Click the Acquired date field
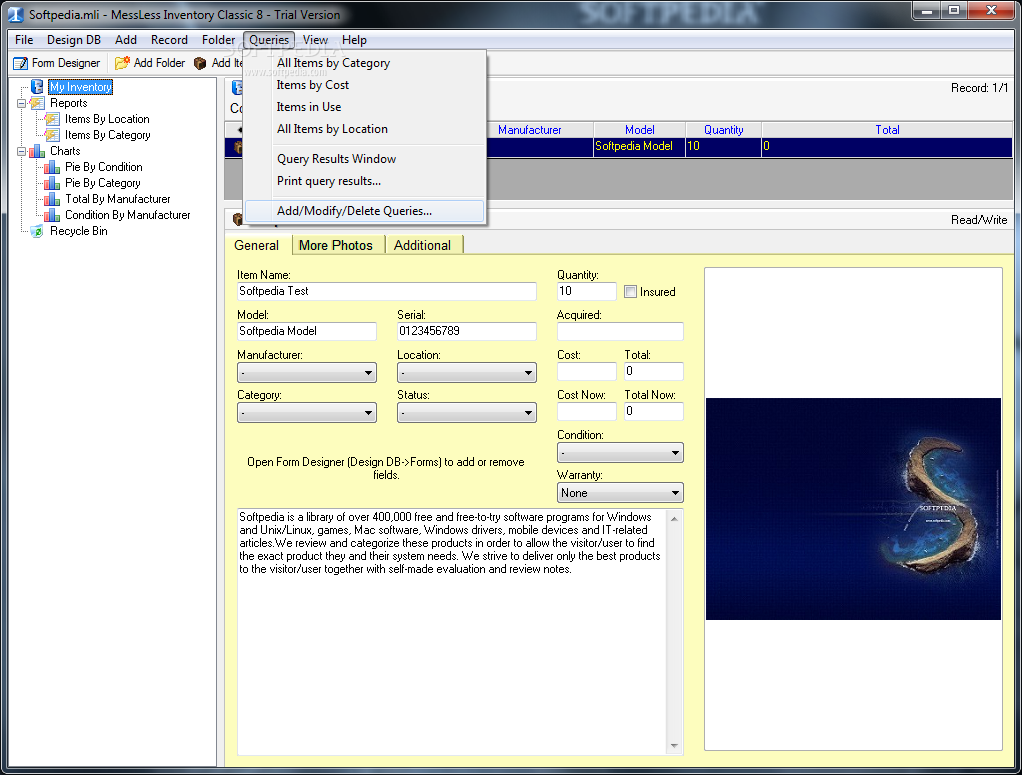This screenshot has width=1022, height=775. [620, 331]
